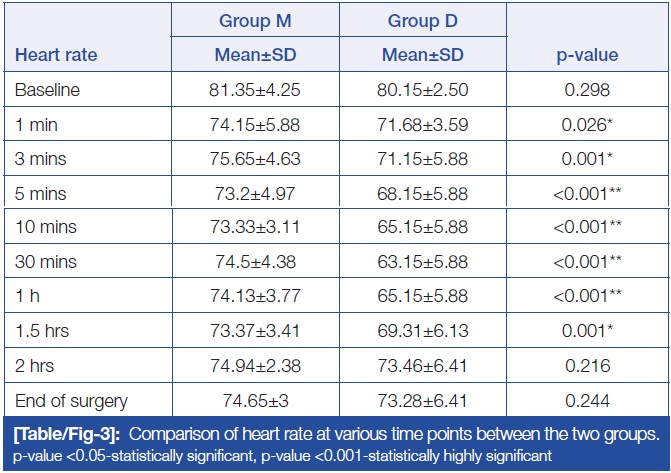This screenshot has width=671, height=473.
Task: Click the p-value 0.216 in the 2 hrs row
Action: tap(586, 368)
